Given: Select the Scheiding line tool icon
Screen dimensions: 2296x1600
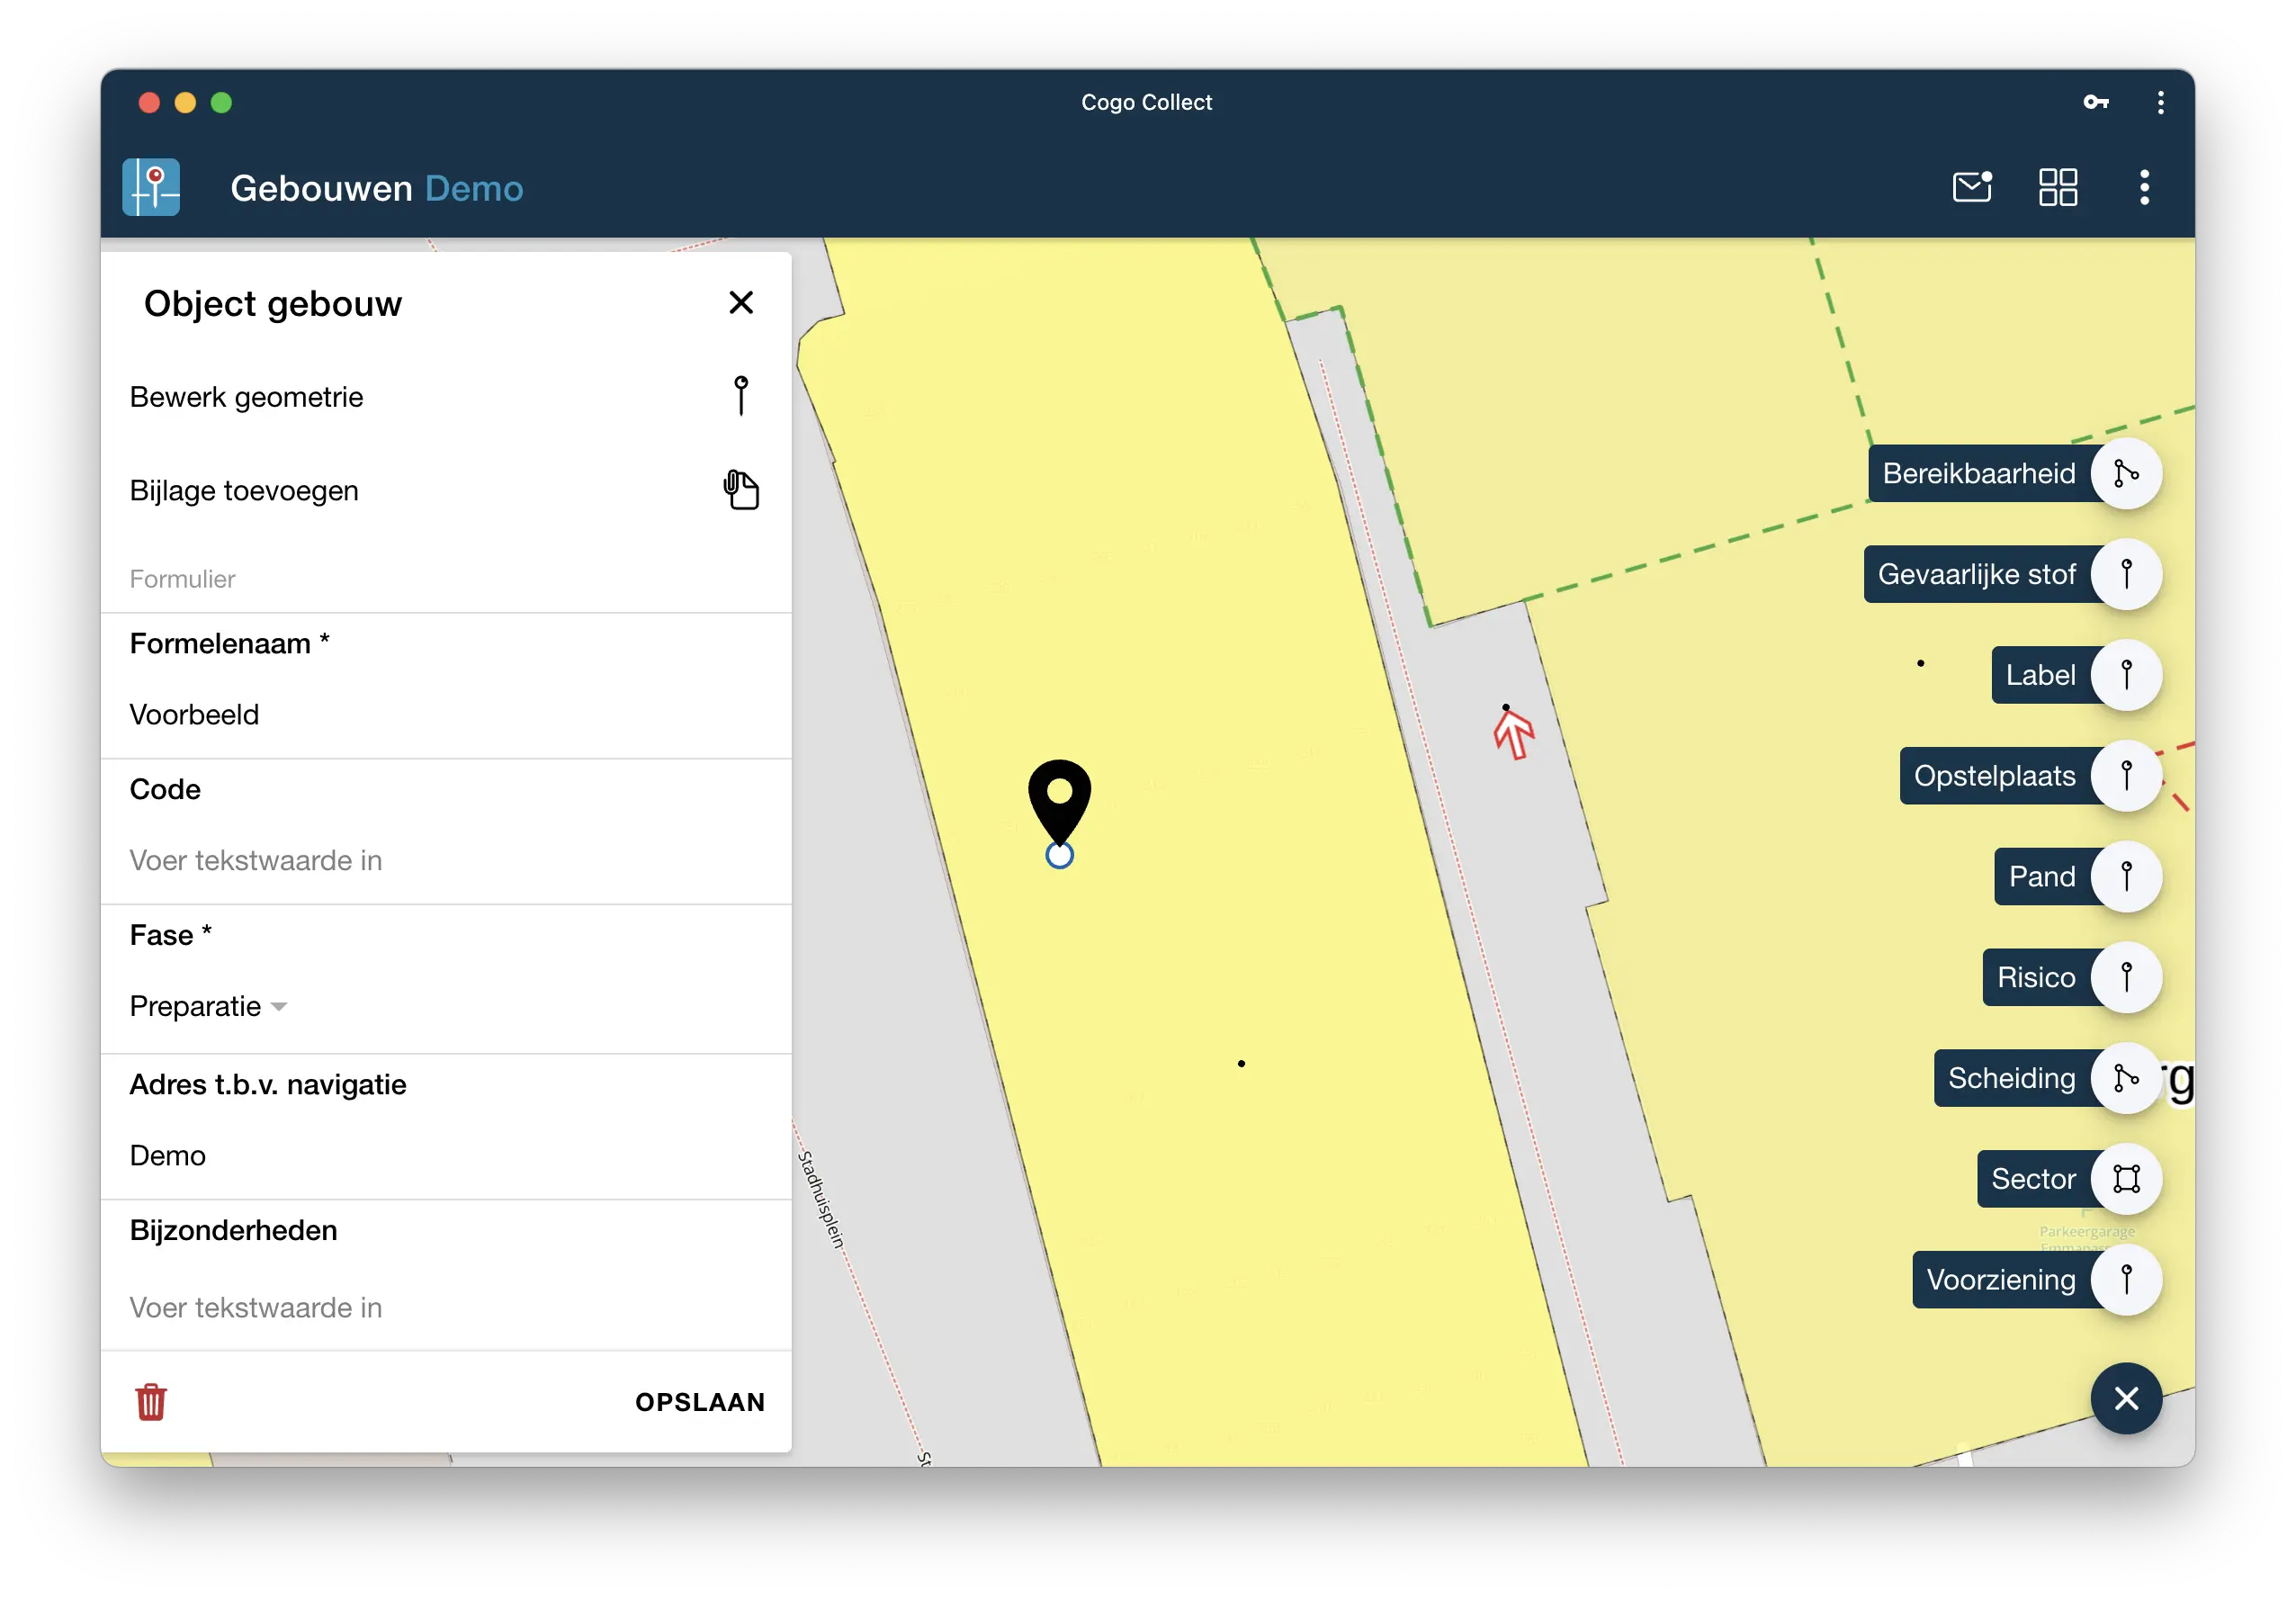Looking at the screenshot, I should (x=2126, y=1079).
